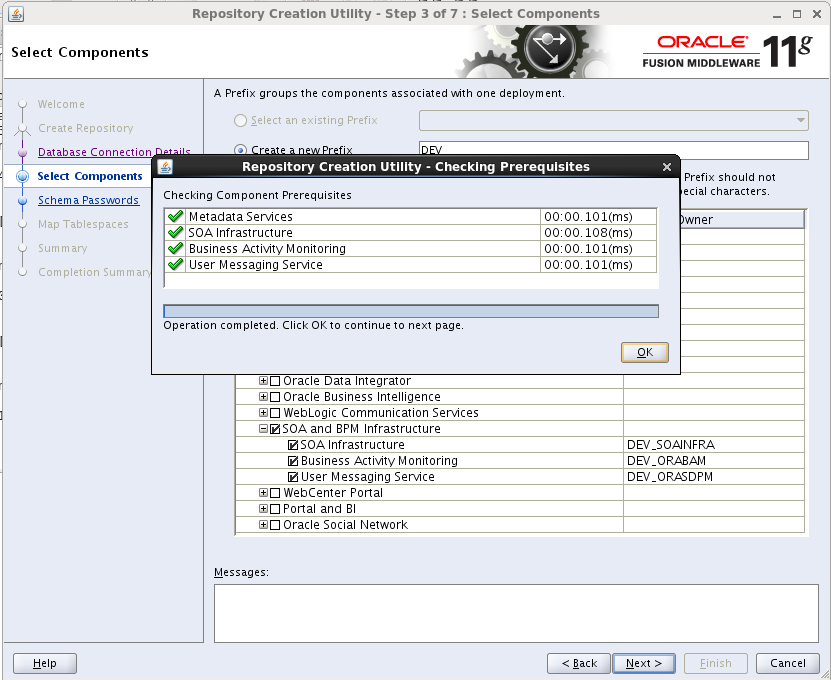Click green checkmark beside User Messaging Service
831x680 pixels.
(x=176, y=265)
